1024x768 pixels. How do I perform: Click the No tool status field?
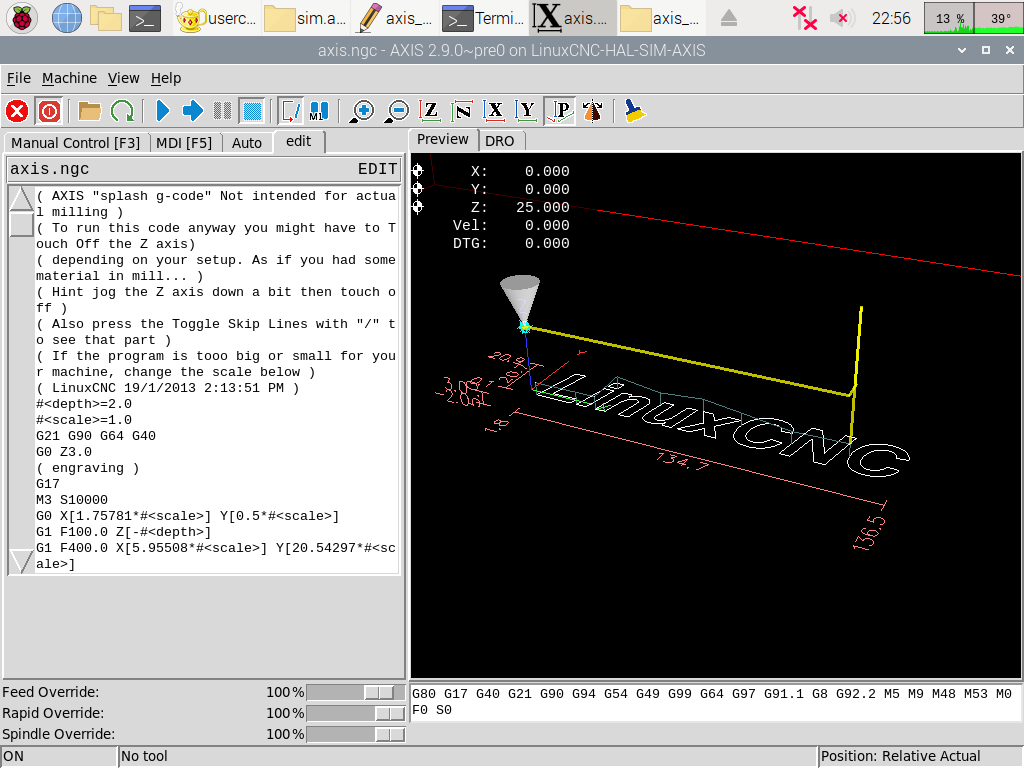(468, 756)
